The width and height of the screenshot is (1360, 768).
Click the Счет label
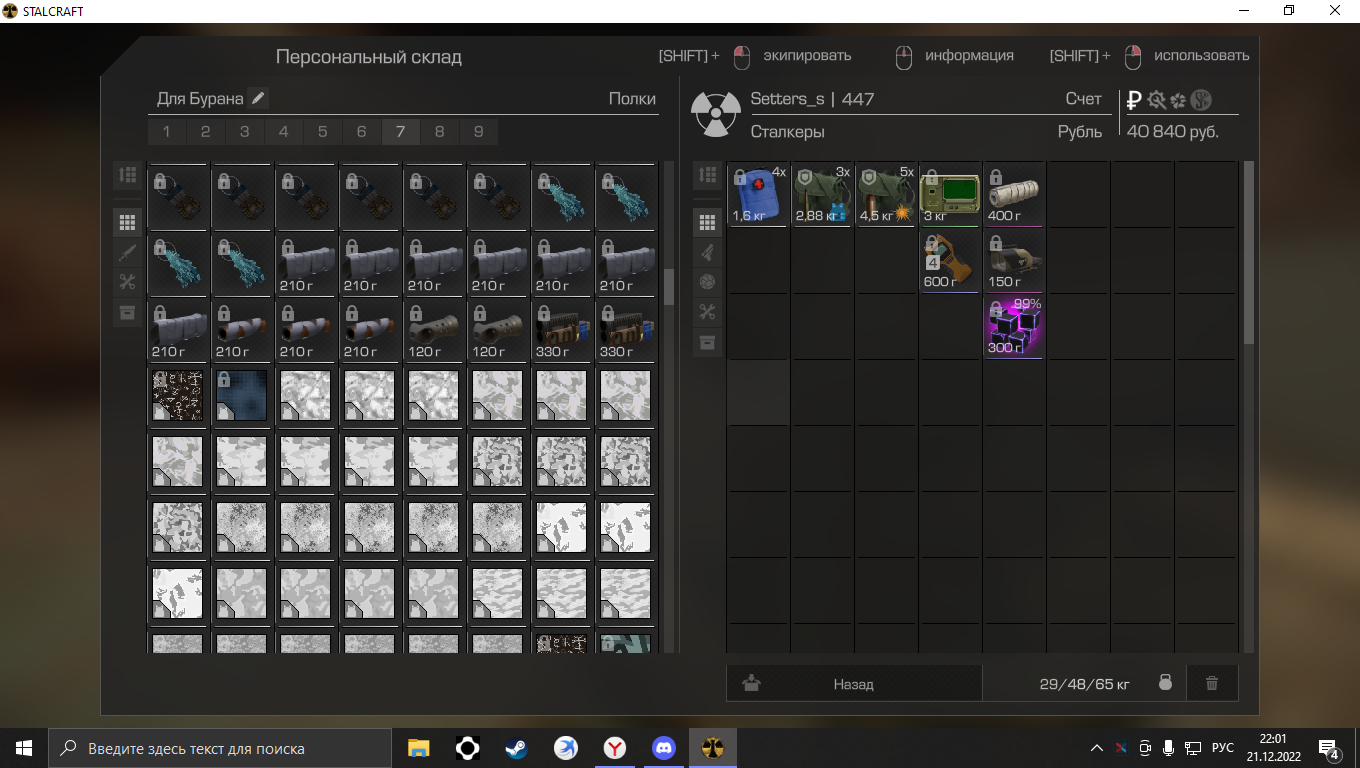1083,99
